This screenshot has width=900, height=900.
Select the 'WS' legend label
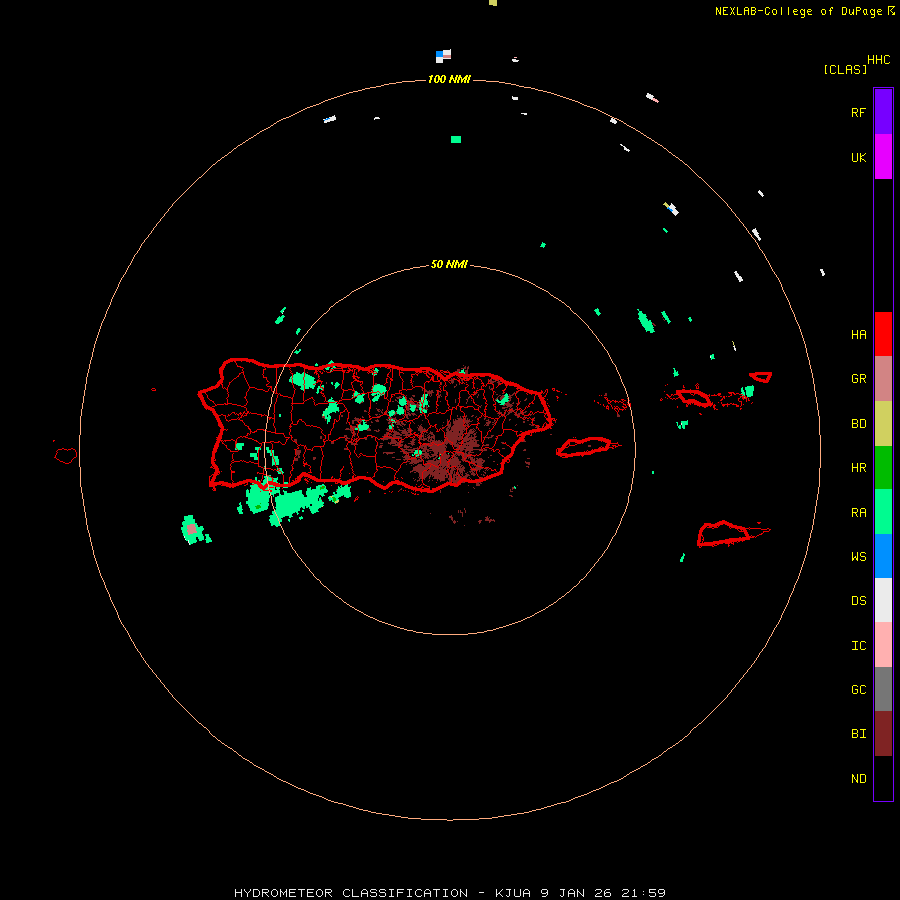coord(858,556)
